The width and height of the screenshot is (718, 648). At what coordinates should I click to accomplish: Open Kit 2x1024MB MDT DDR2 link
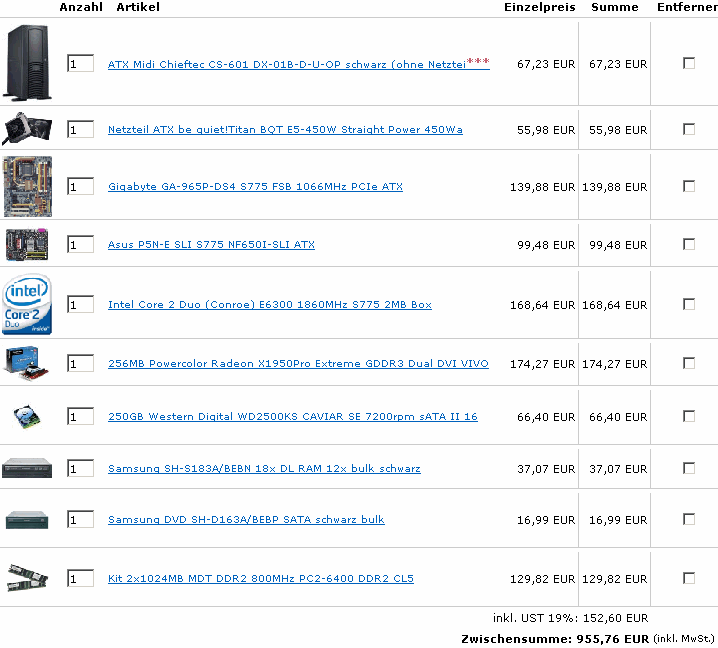(x=261, y=578)
